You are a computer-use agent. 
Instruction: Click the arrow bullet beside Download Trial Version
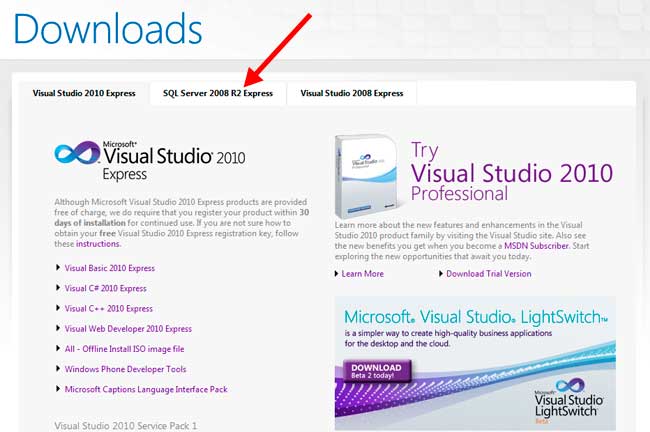click(441, 274)
